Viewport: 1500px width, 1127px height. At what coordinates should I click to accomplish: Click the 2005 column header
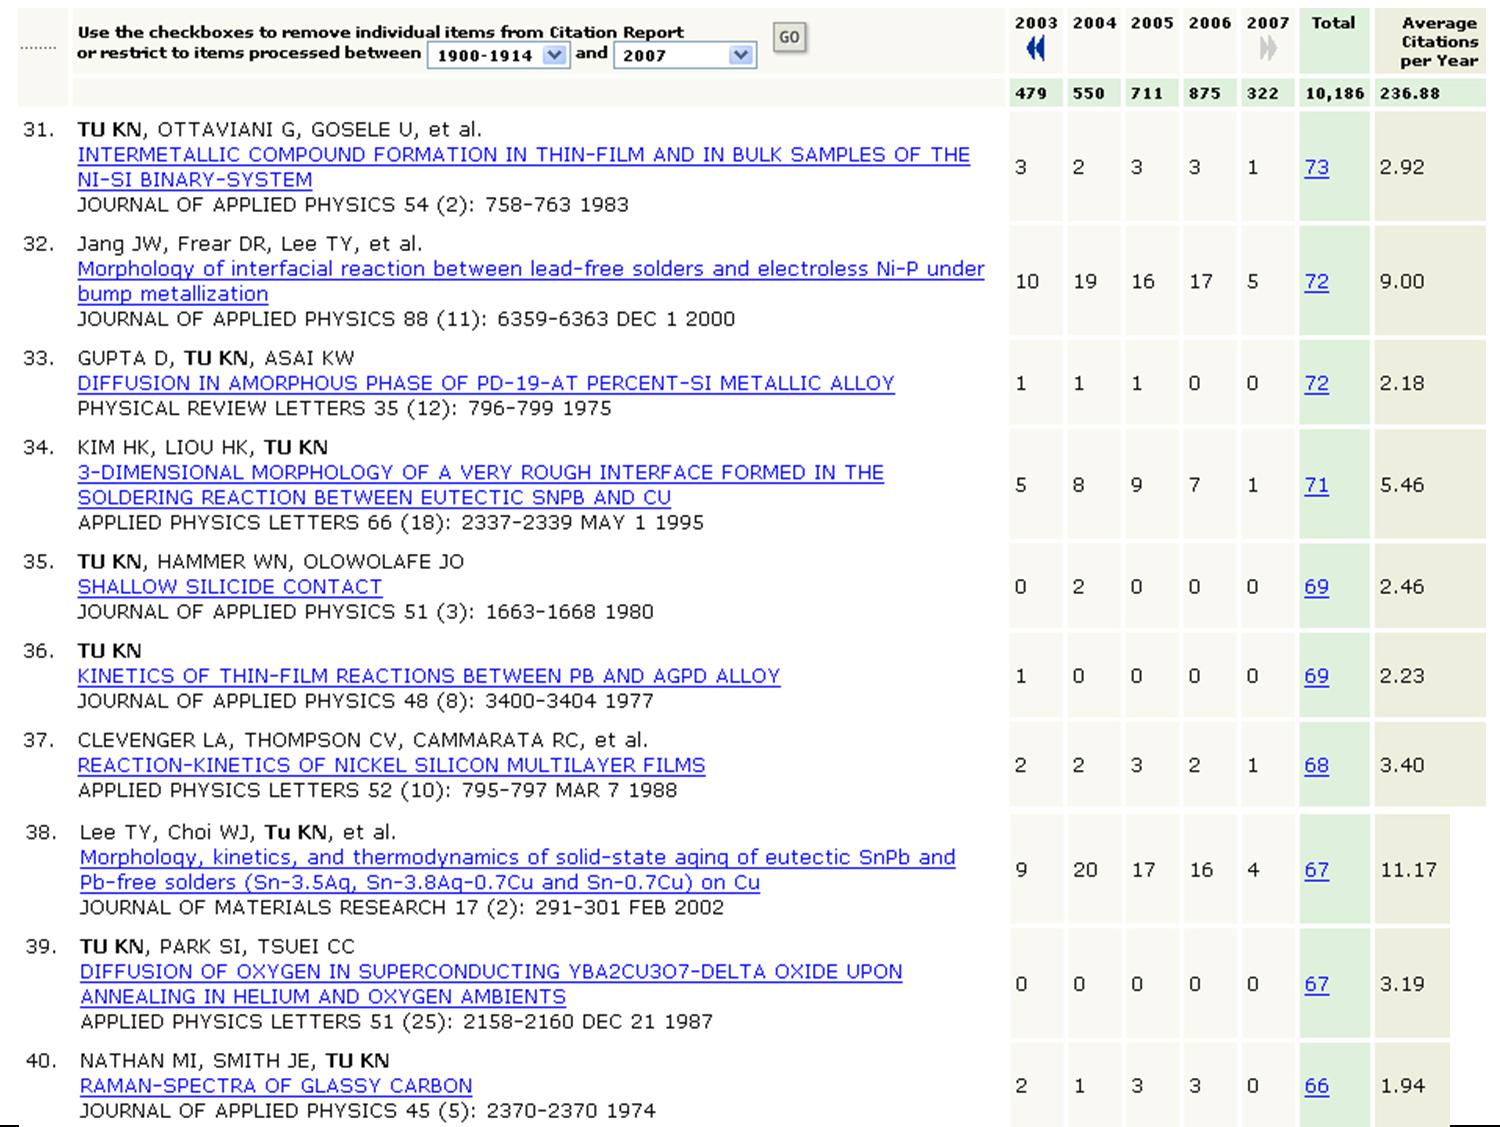pos(1152,22)
